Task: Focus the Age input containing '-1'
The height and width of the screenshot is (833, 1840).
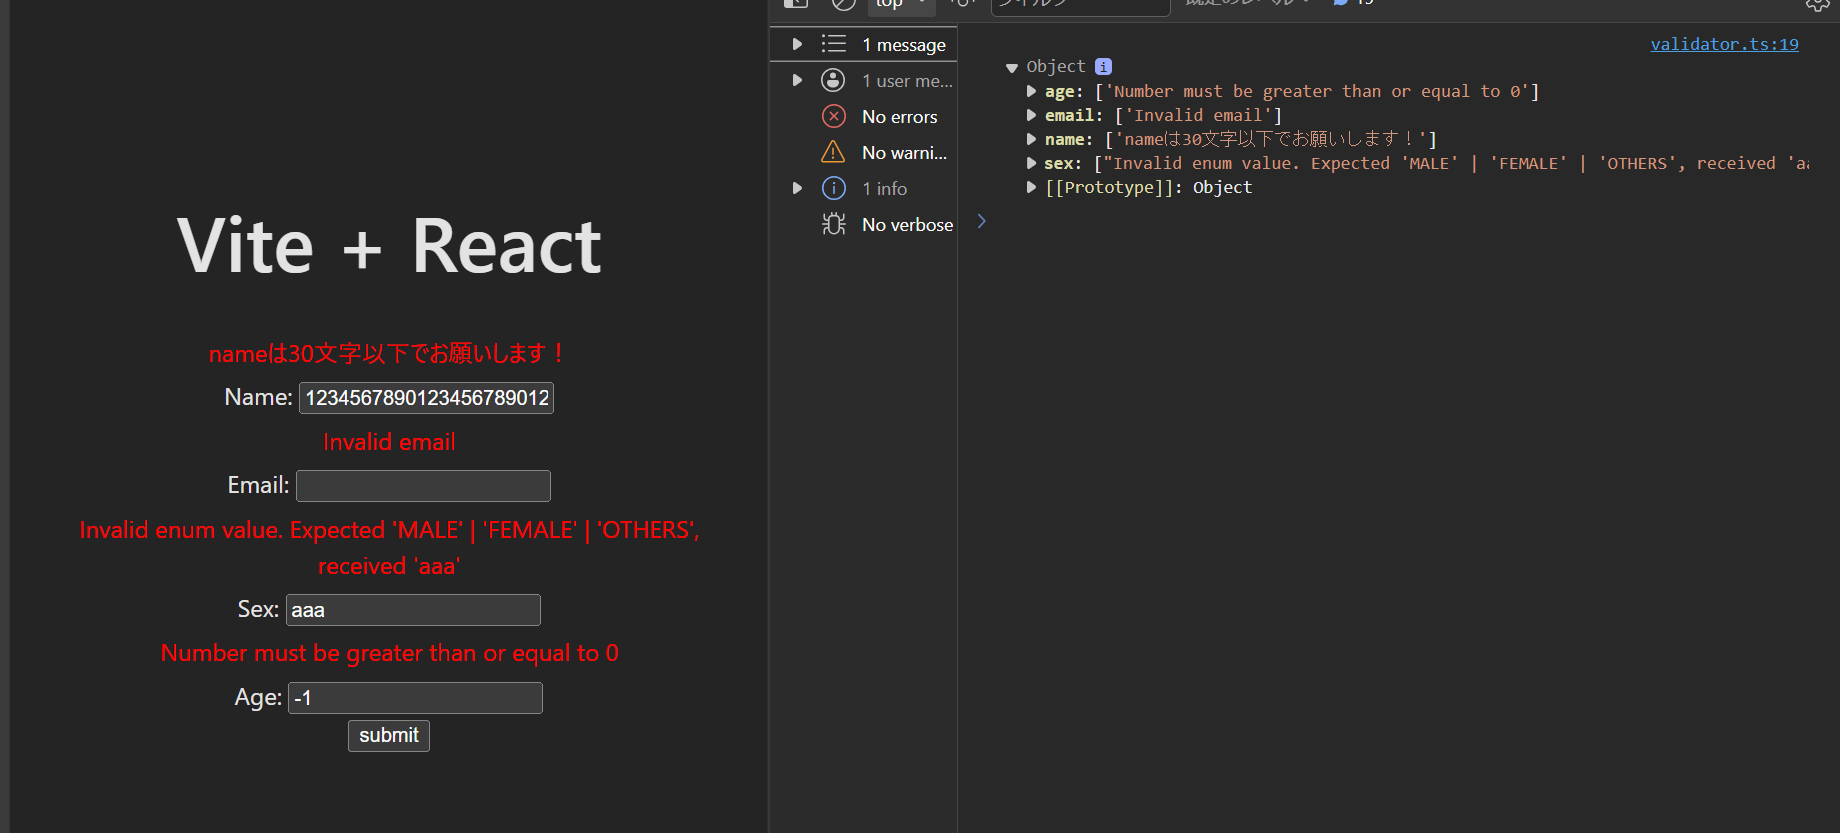Action: point(415,698)
